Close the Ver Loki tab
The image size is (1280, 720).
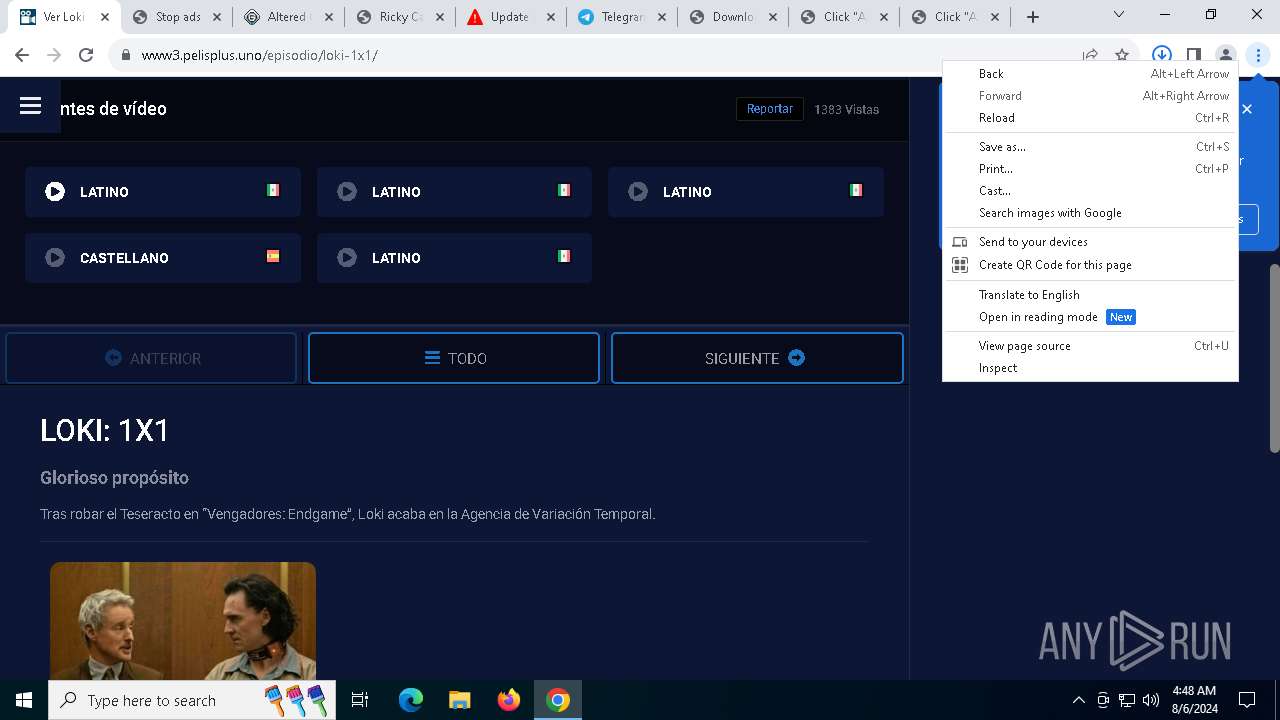click(104, 17)
